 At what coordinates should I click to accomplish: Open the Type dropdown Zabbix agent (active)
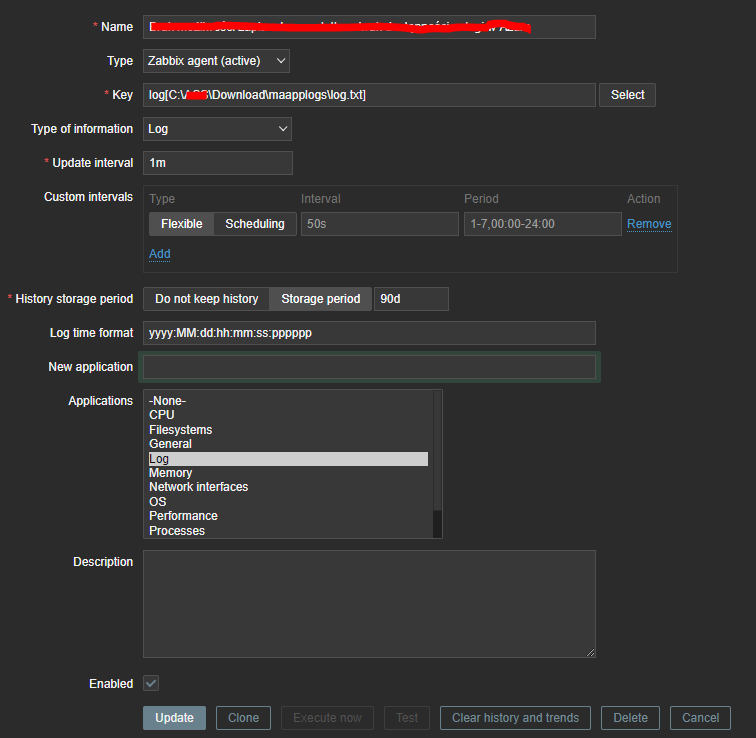point(216,61)
